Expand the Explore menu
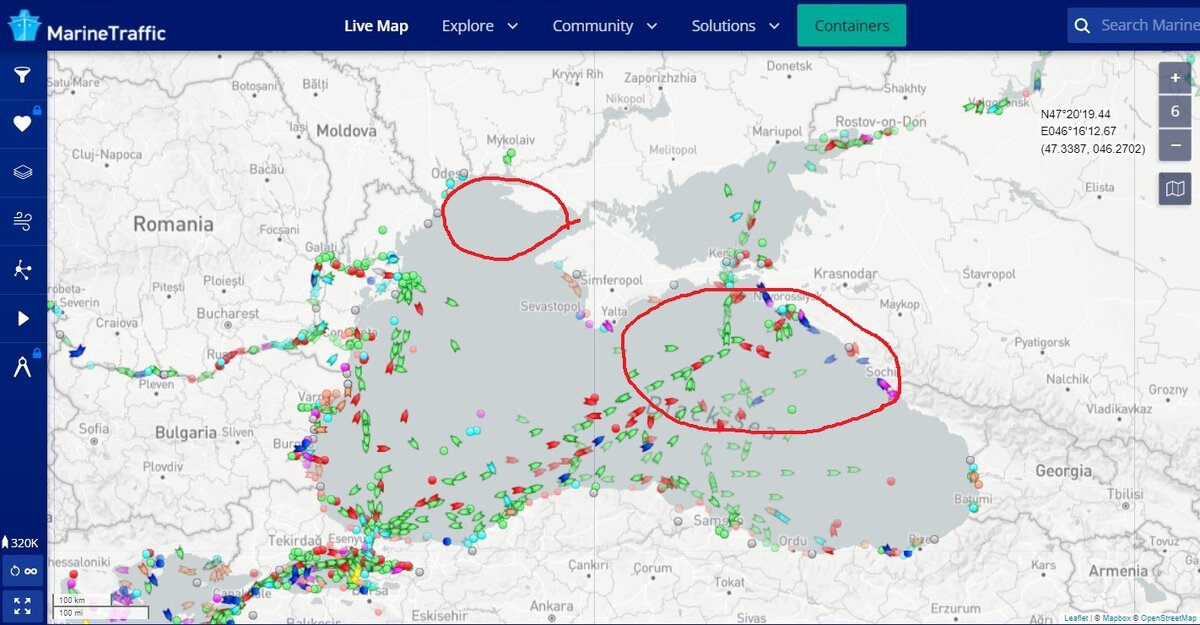The image size is (1200, 625). pos(480,26)
